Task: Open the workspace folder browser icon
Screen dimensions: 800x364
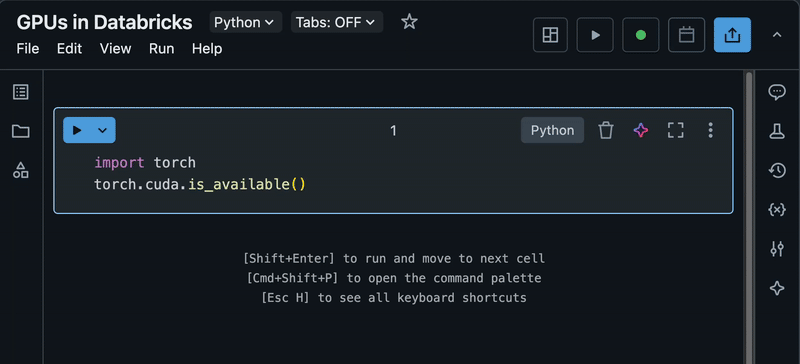Action: [20, 131]
